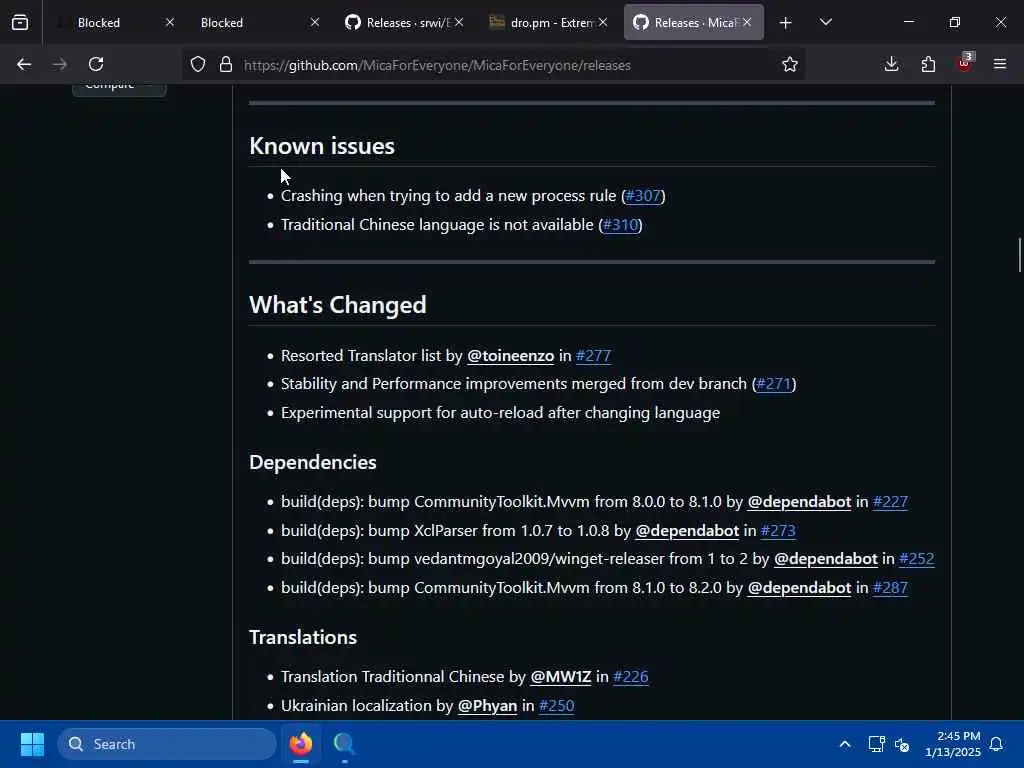Bookmark this page with the star icon
Image resolution: width=1024 pixels, height=768 pixels.
(x=790, y=64)
